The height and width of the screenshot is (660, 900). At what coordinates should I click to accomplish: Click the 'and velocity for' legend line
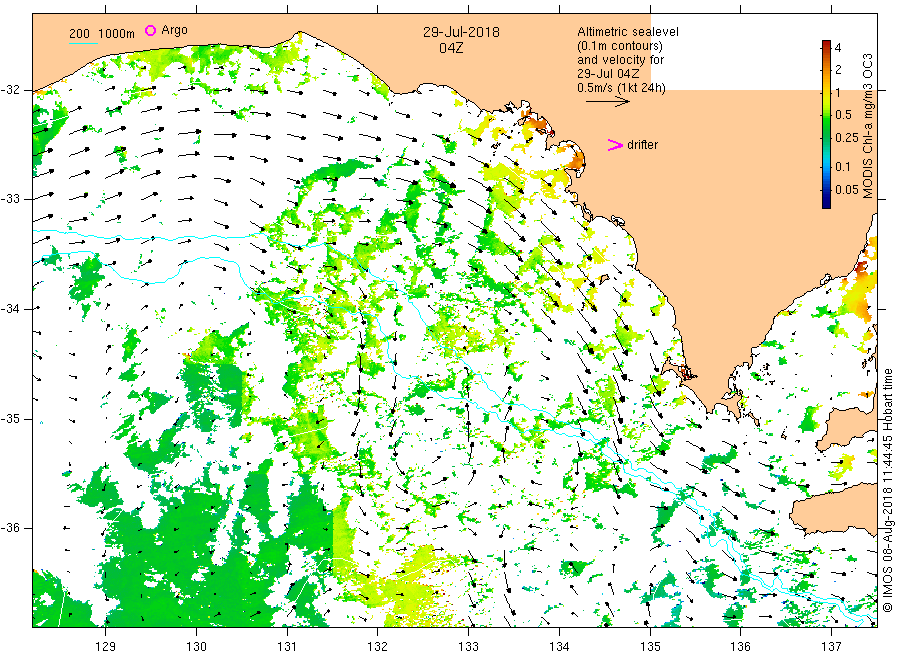click(620, 60)
